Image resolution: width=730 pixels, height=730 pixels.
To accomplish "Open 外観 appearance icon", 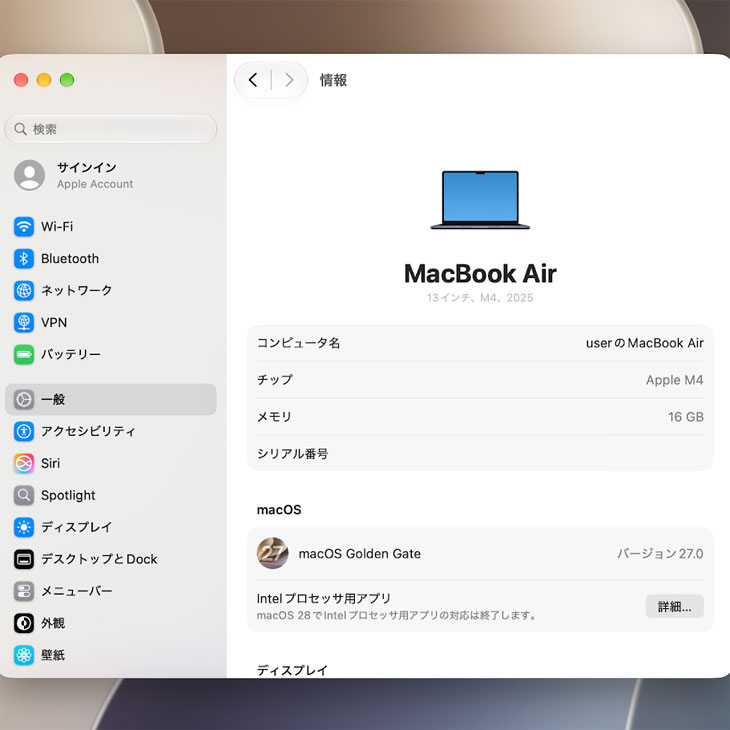I will (24, 623).
